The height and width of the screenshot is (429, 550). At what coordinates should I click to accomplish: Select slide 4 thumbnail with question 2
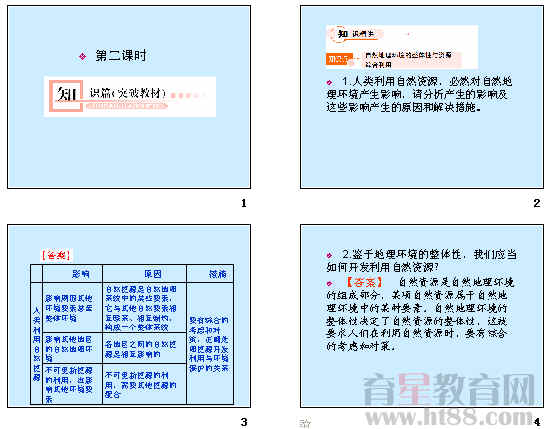coord(422,316)
